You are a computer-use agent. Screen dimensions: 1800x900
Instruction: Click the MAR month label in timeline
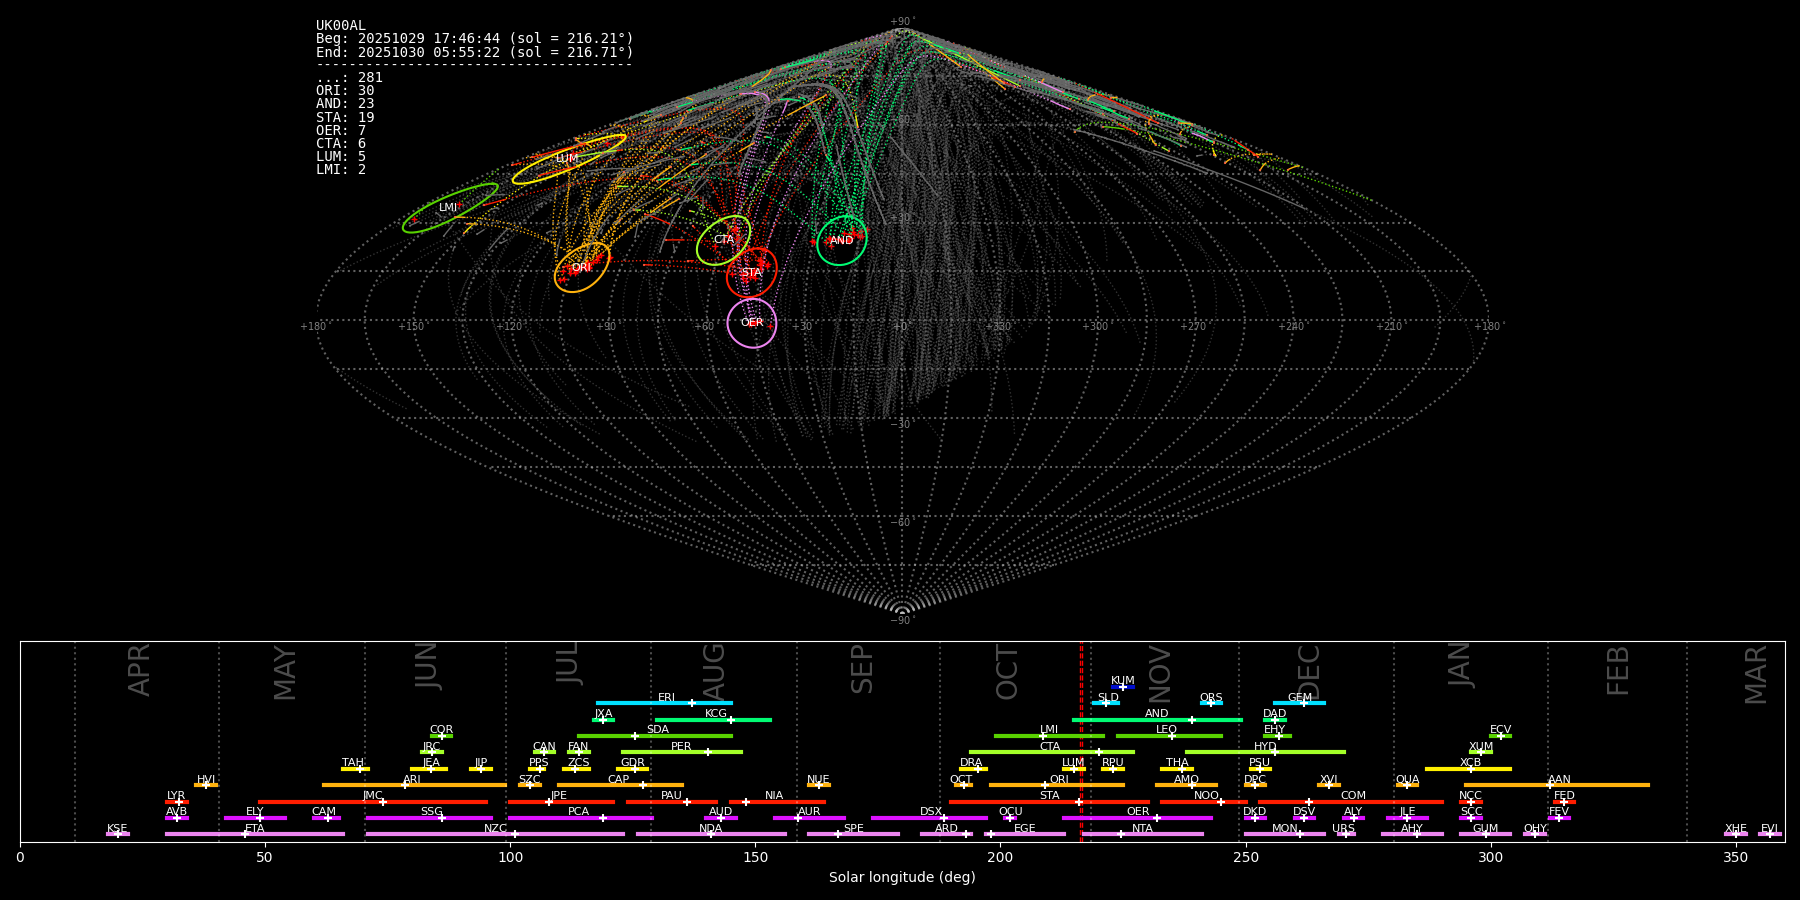tap(1756, 674)
